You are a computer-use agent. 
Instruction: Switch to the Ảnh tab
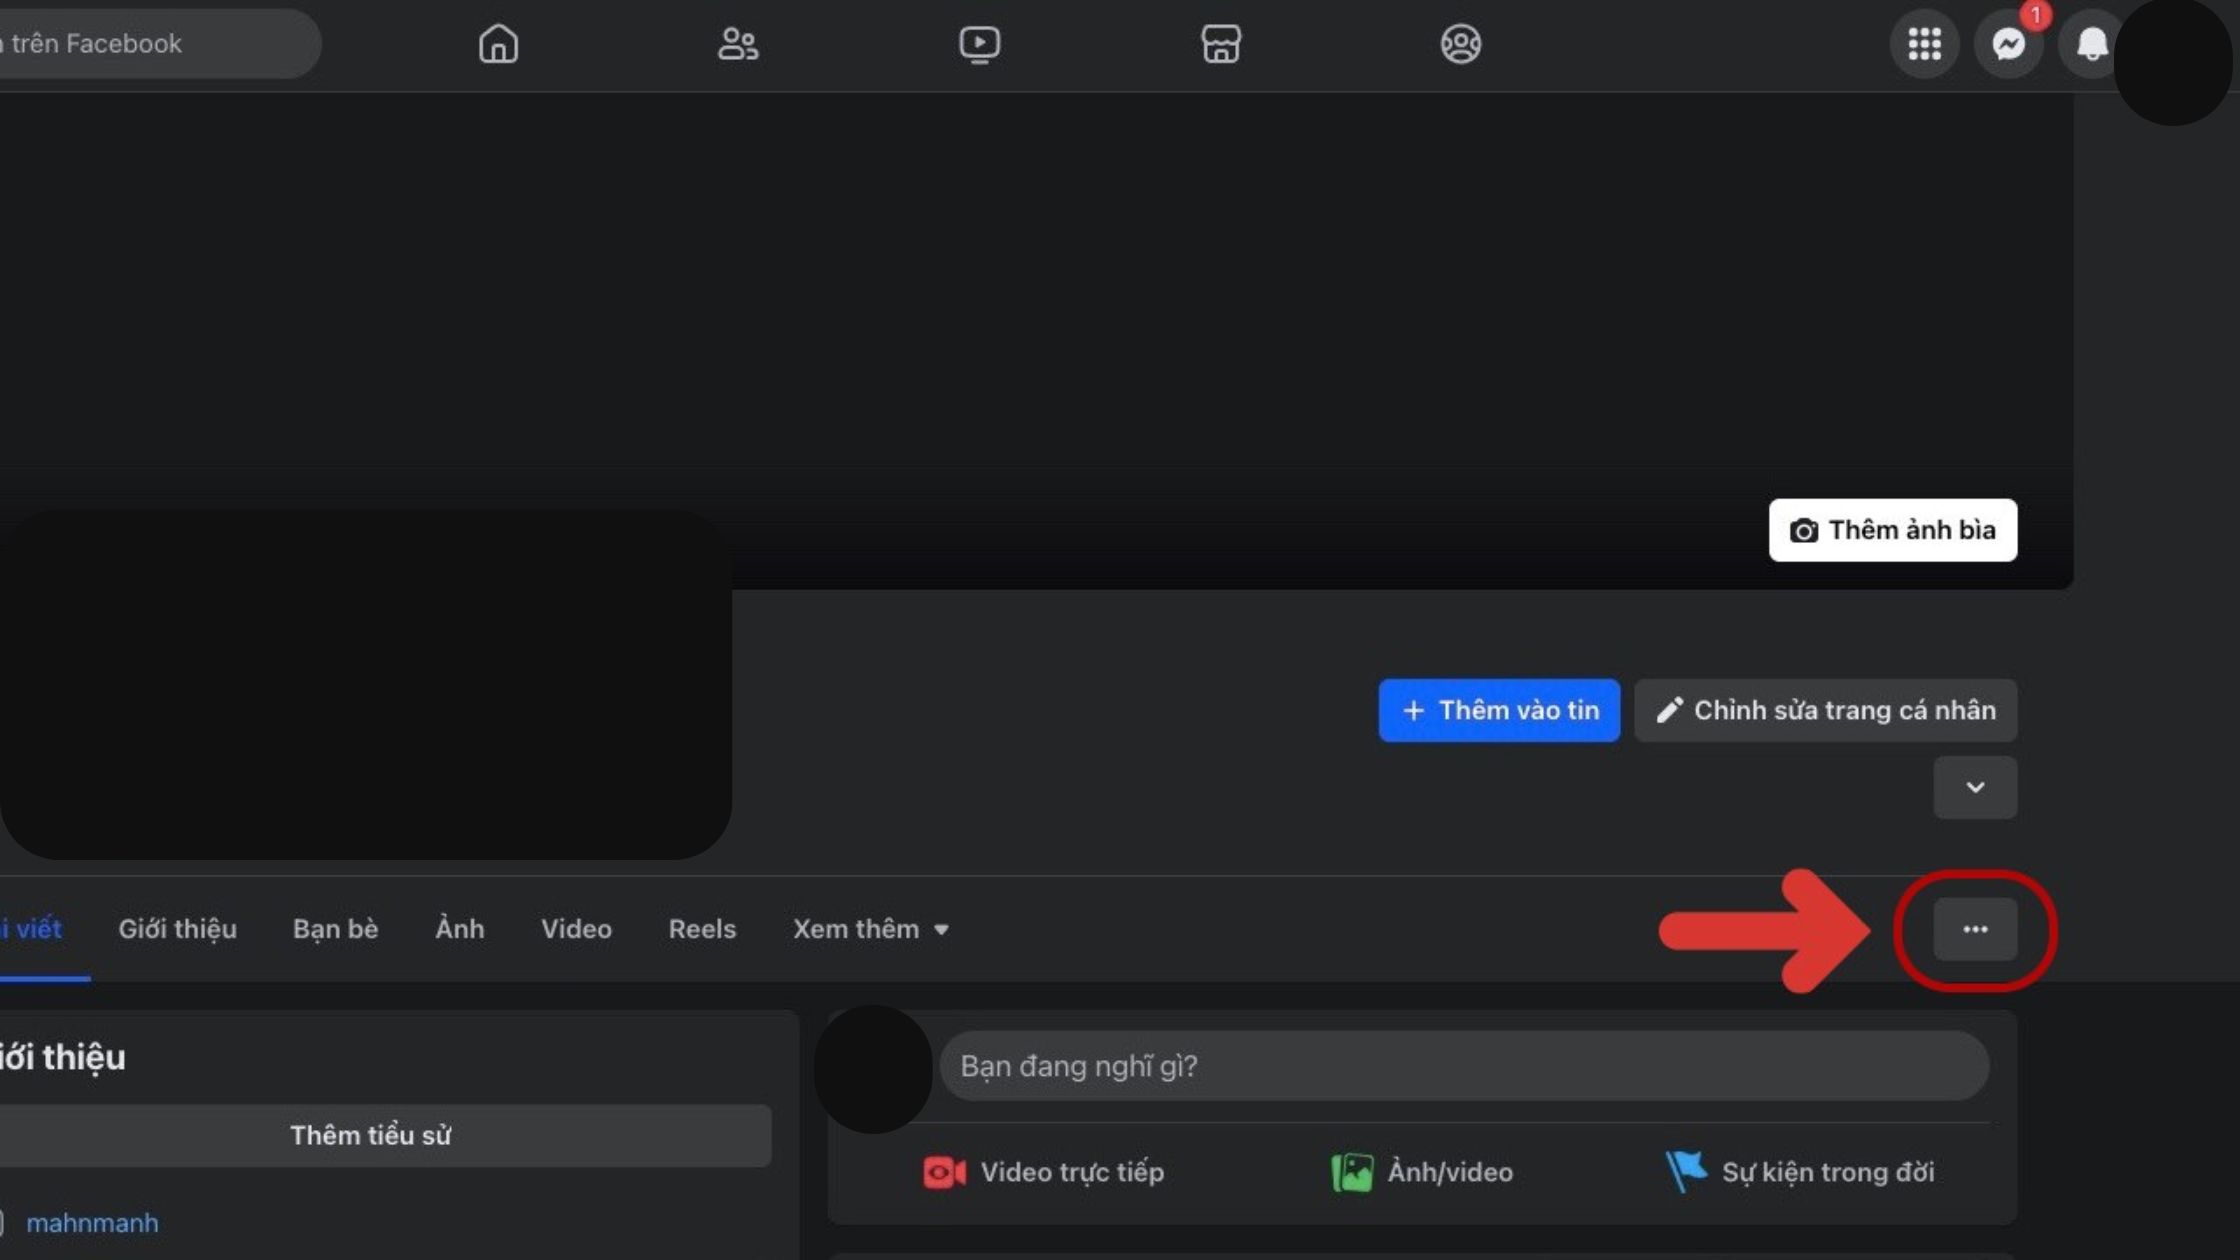[x=460, y=929]
